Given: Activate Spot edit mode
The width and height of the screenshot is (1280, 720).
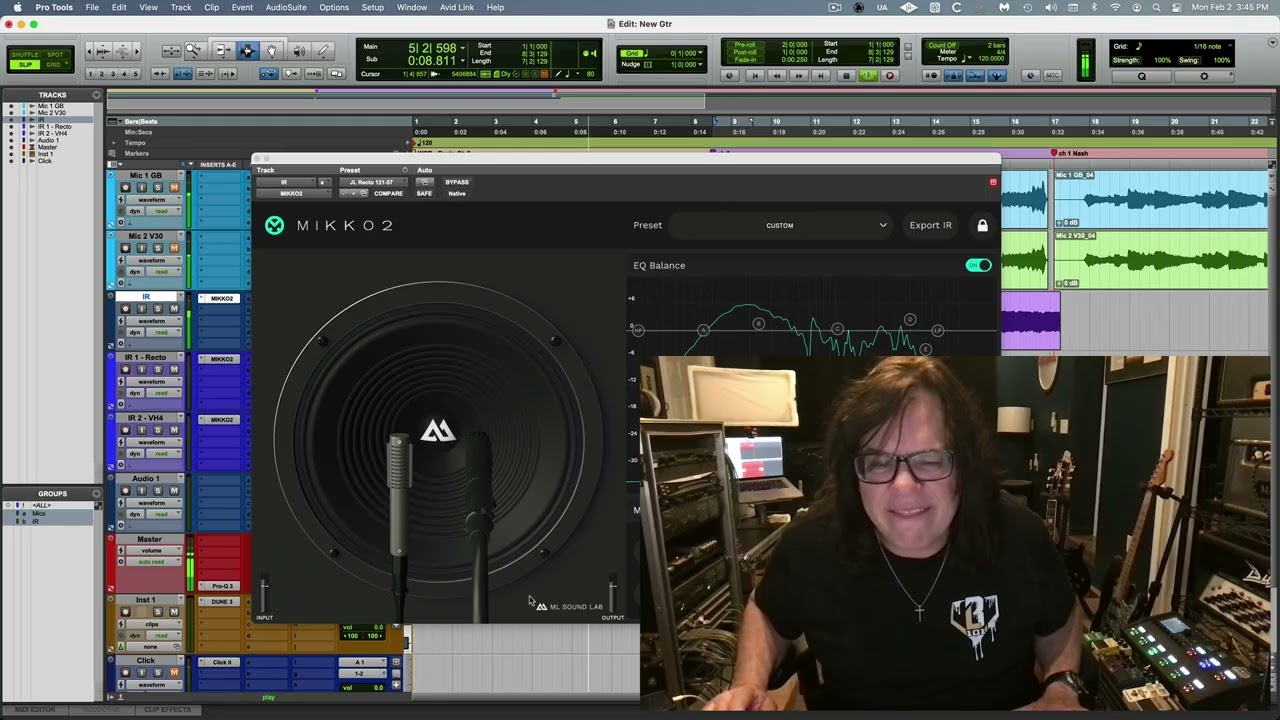Looking at the screenshot, I should [55, 55].
